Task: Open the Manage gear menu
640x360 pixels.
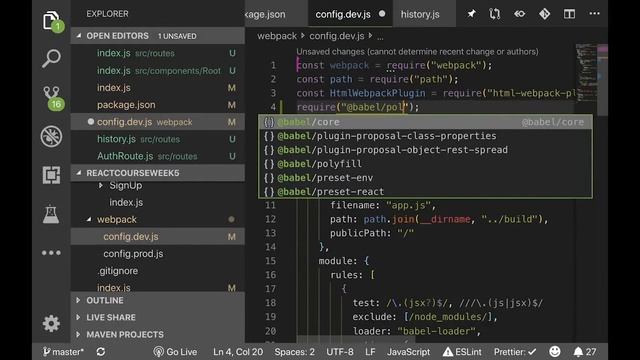Action: coord(51,323)
